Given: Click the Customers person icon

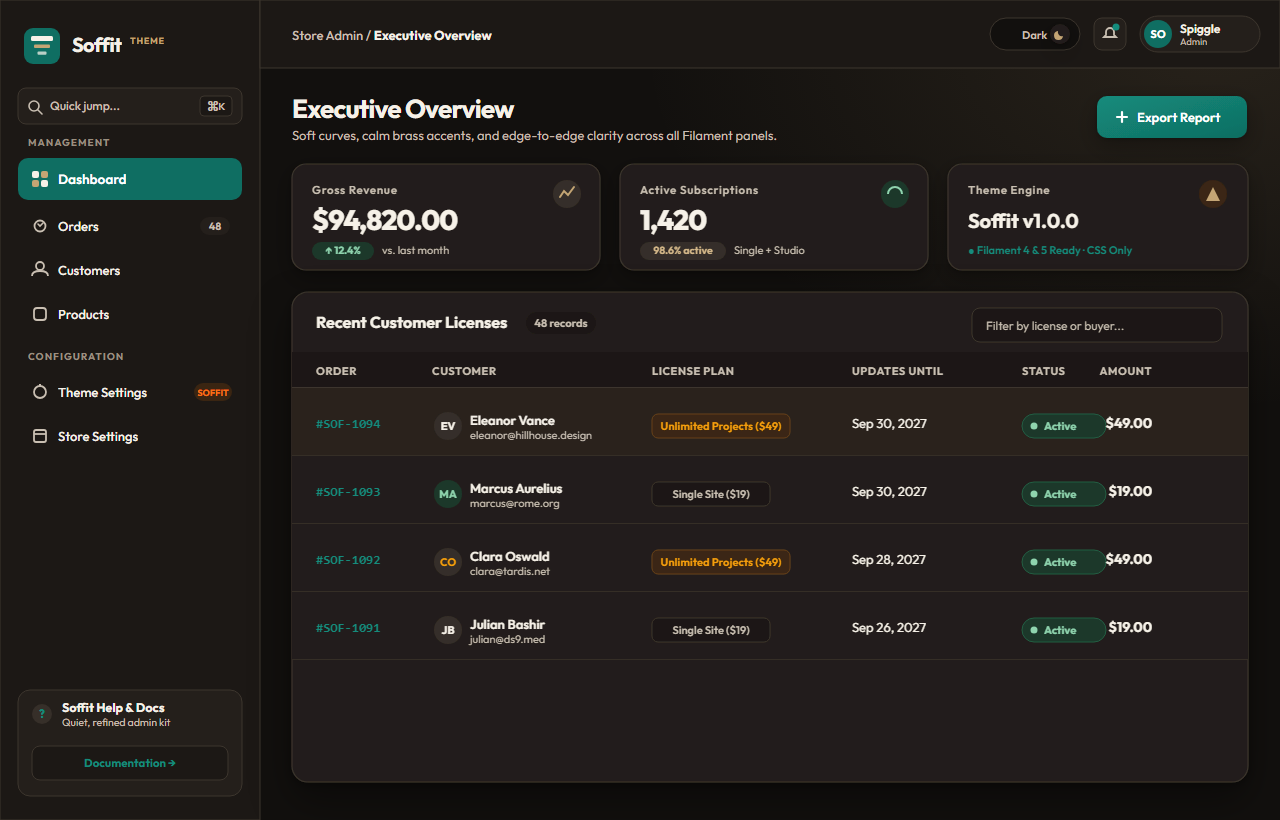Looking at the screenshot, I should coord(40,270).
